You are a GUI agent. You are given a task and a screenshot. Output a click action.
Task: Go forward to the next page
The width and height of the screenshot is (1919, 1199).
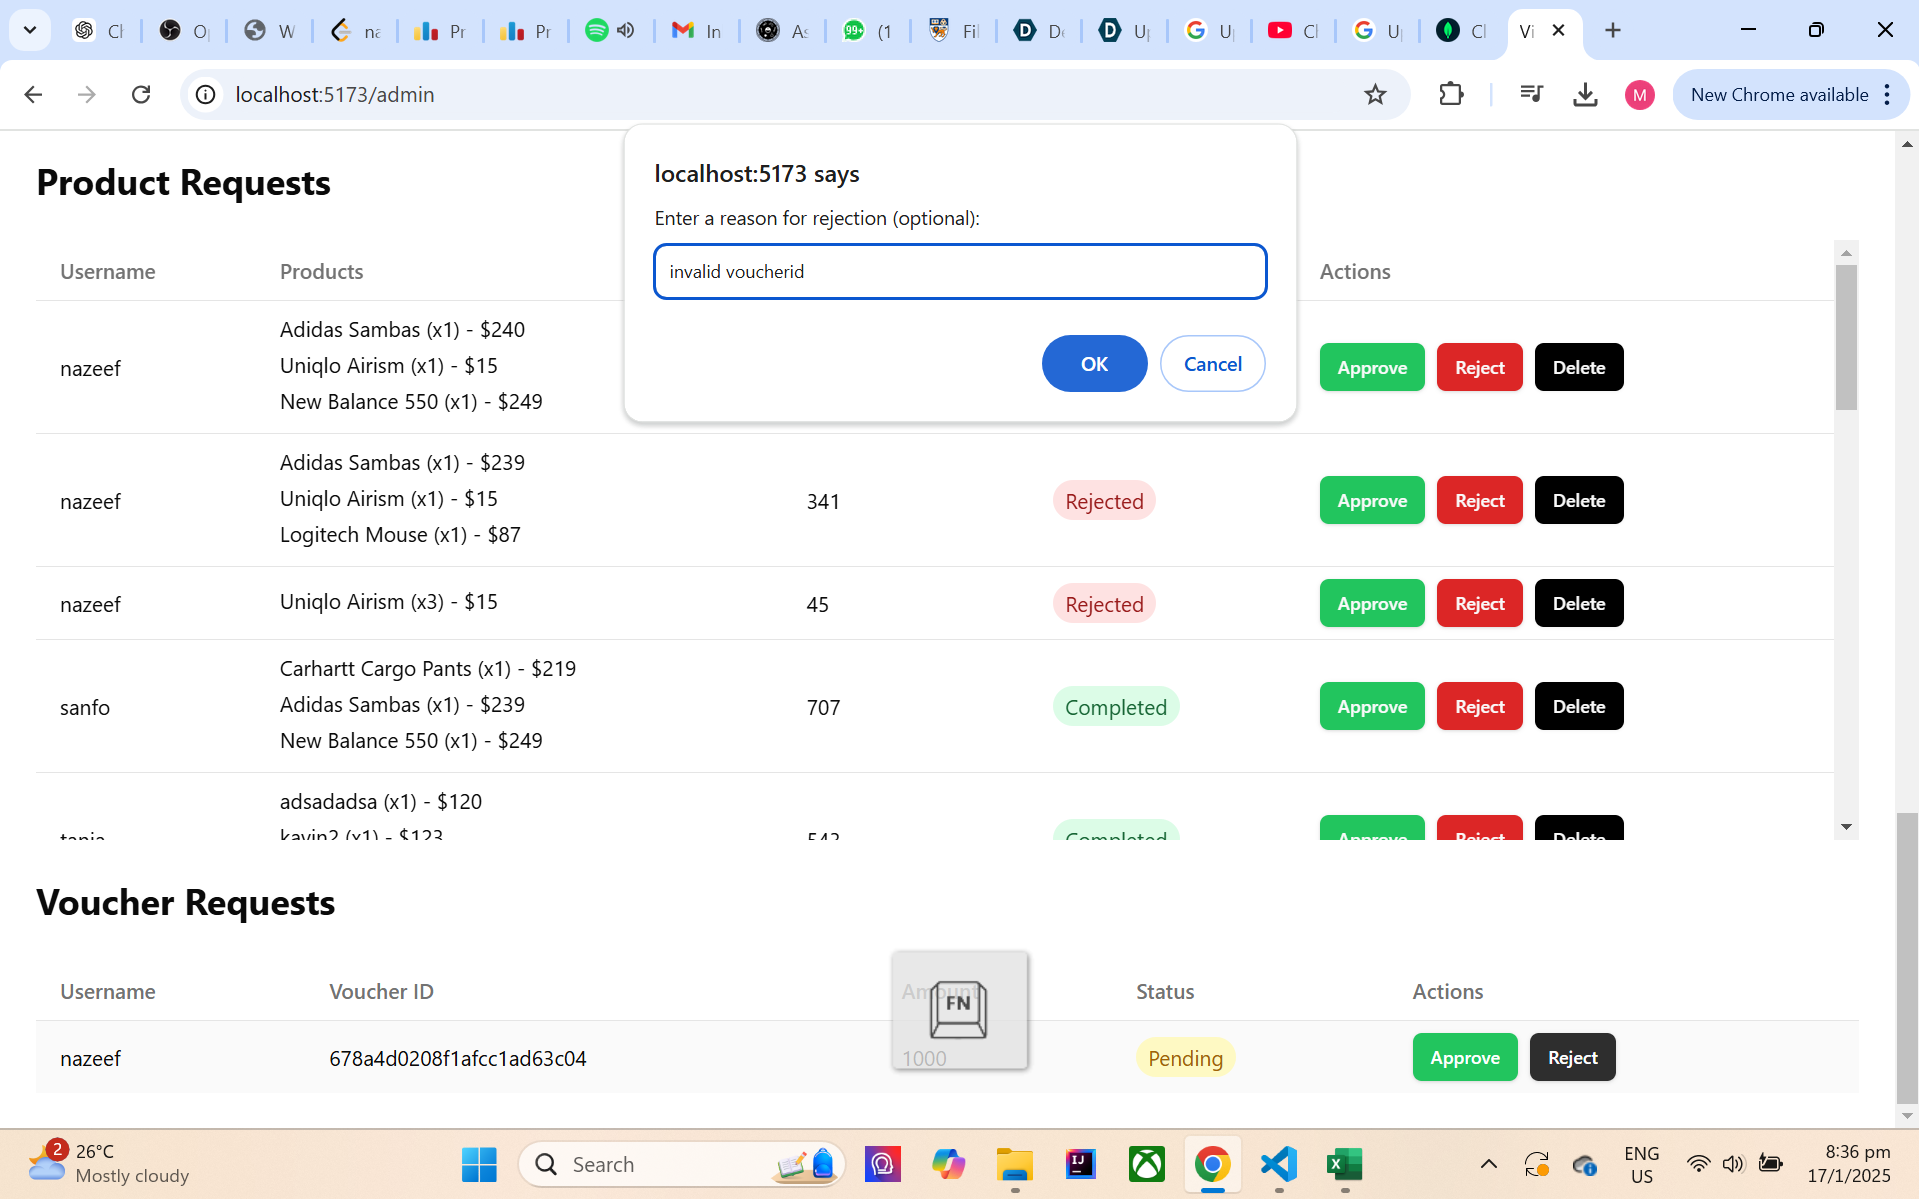tap(87, 94)
